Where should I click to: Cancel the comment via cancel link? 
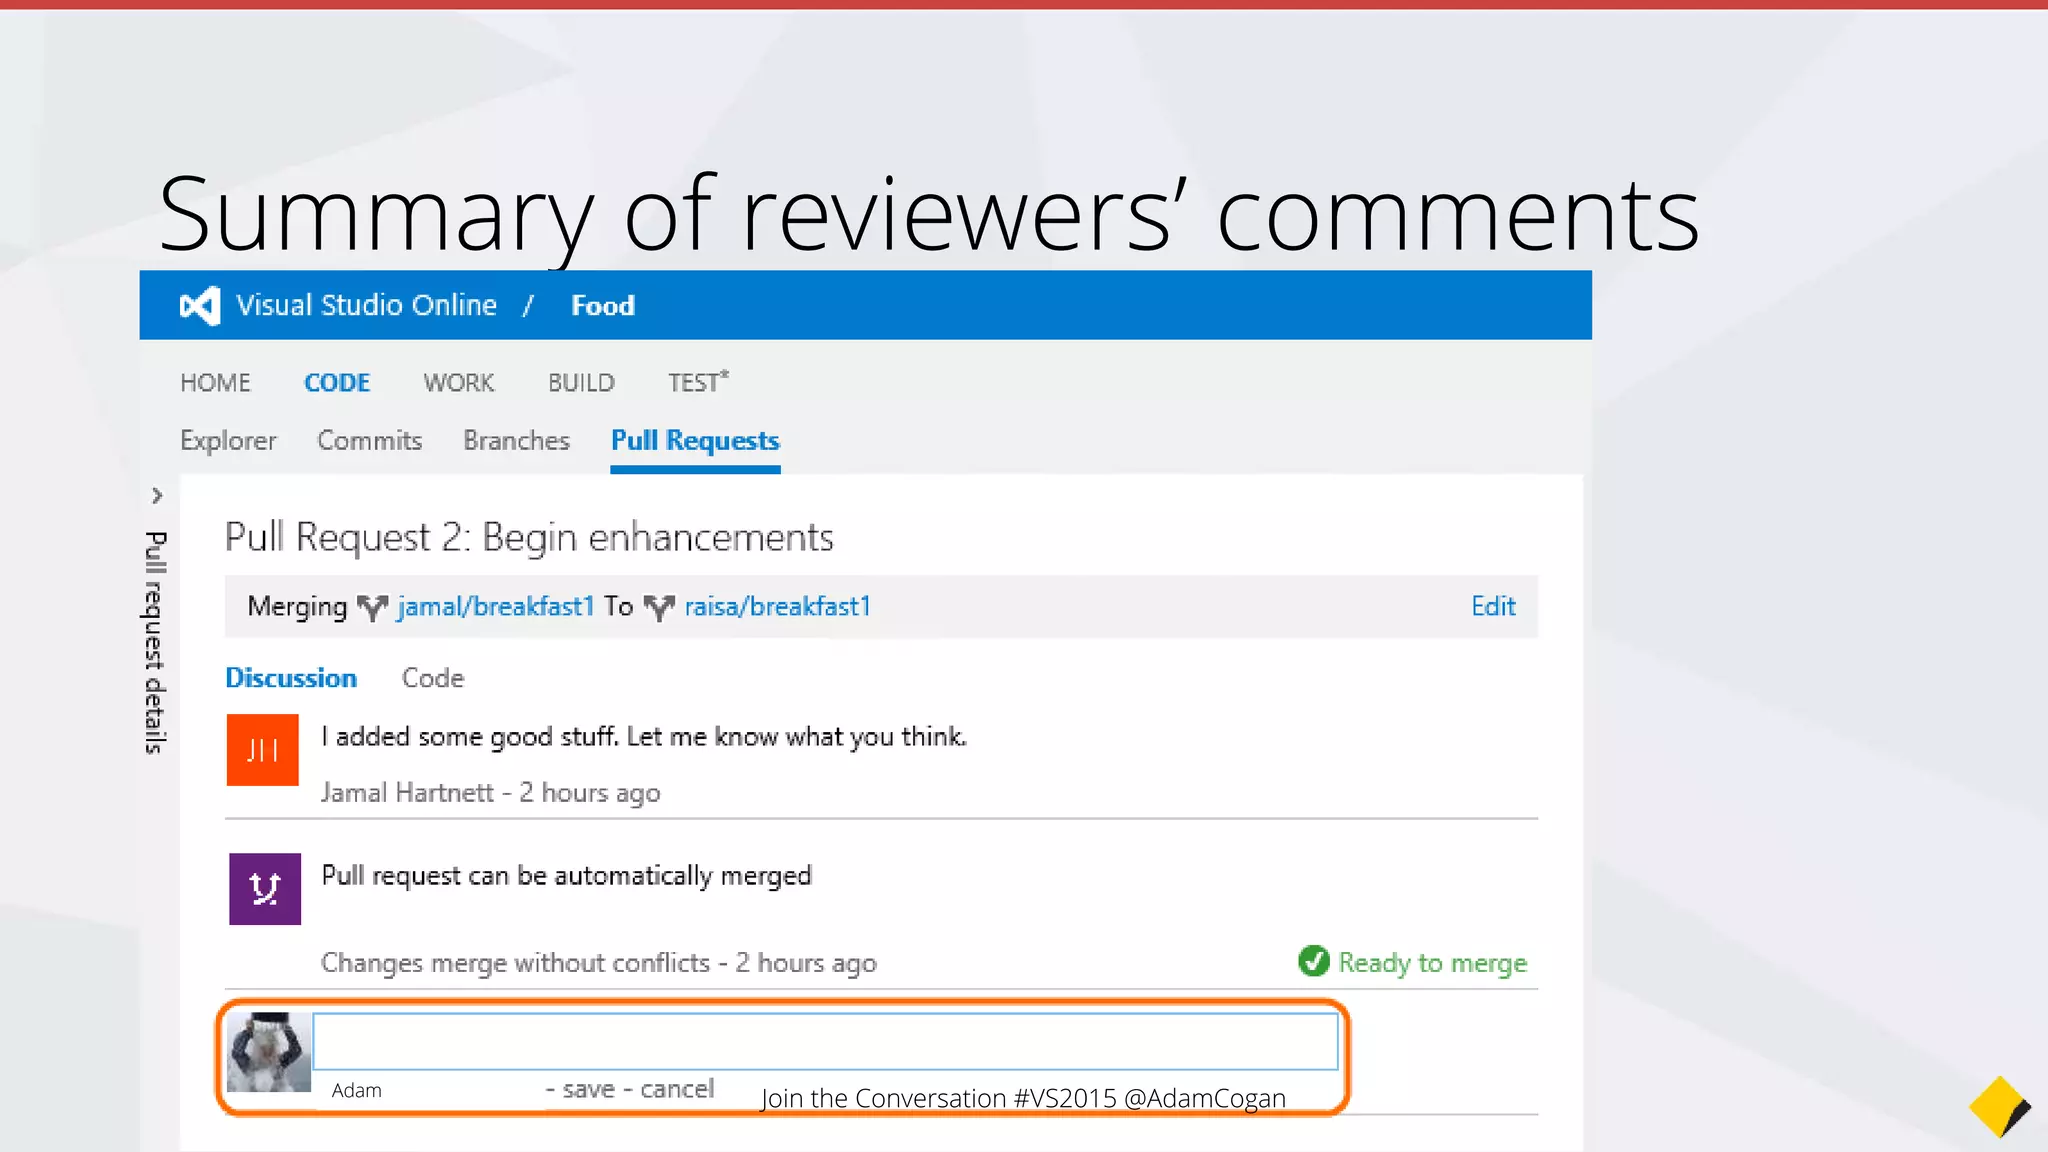677,1089
